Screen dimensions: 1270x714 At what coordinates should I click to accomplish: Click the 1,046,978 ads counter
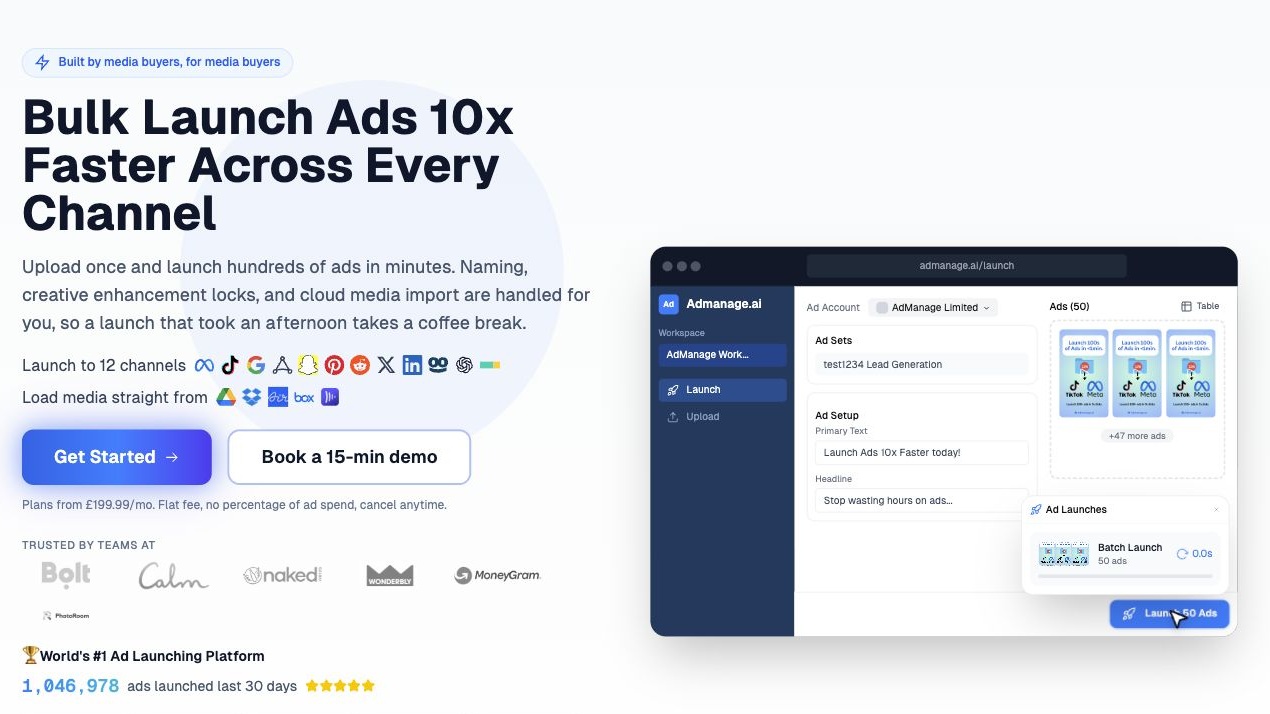(71, 686)
